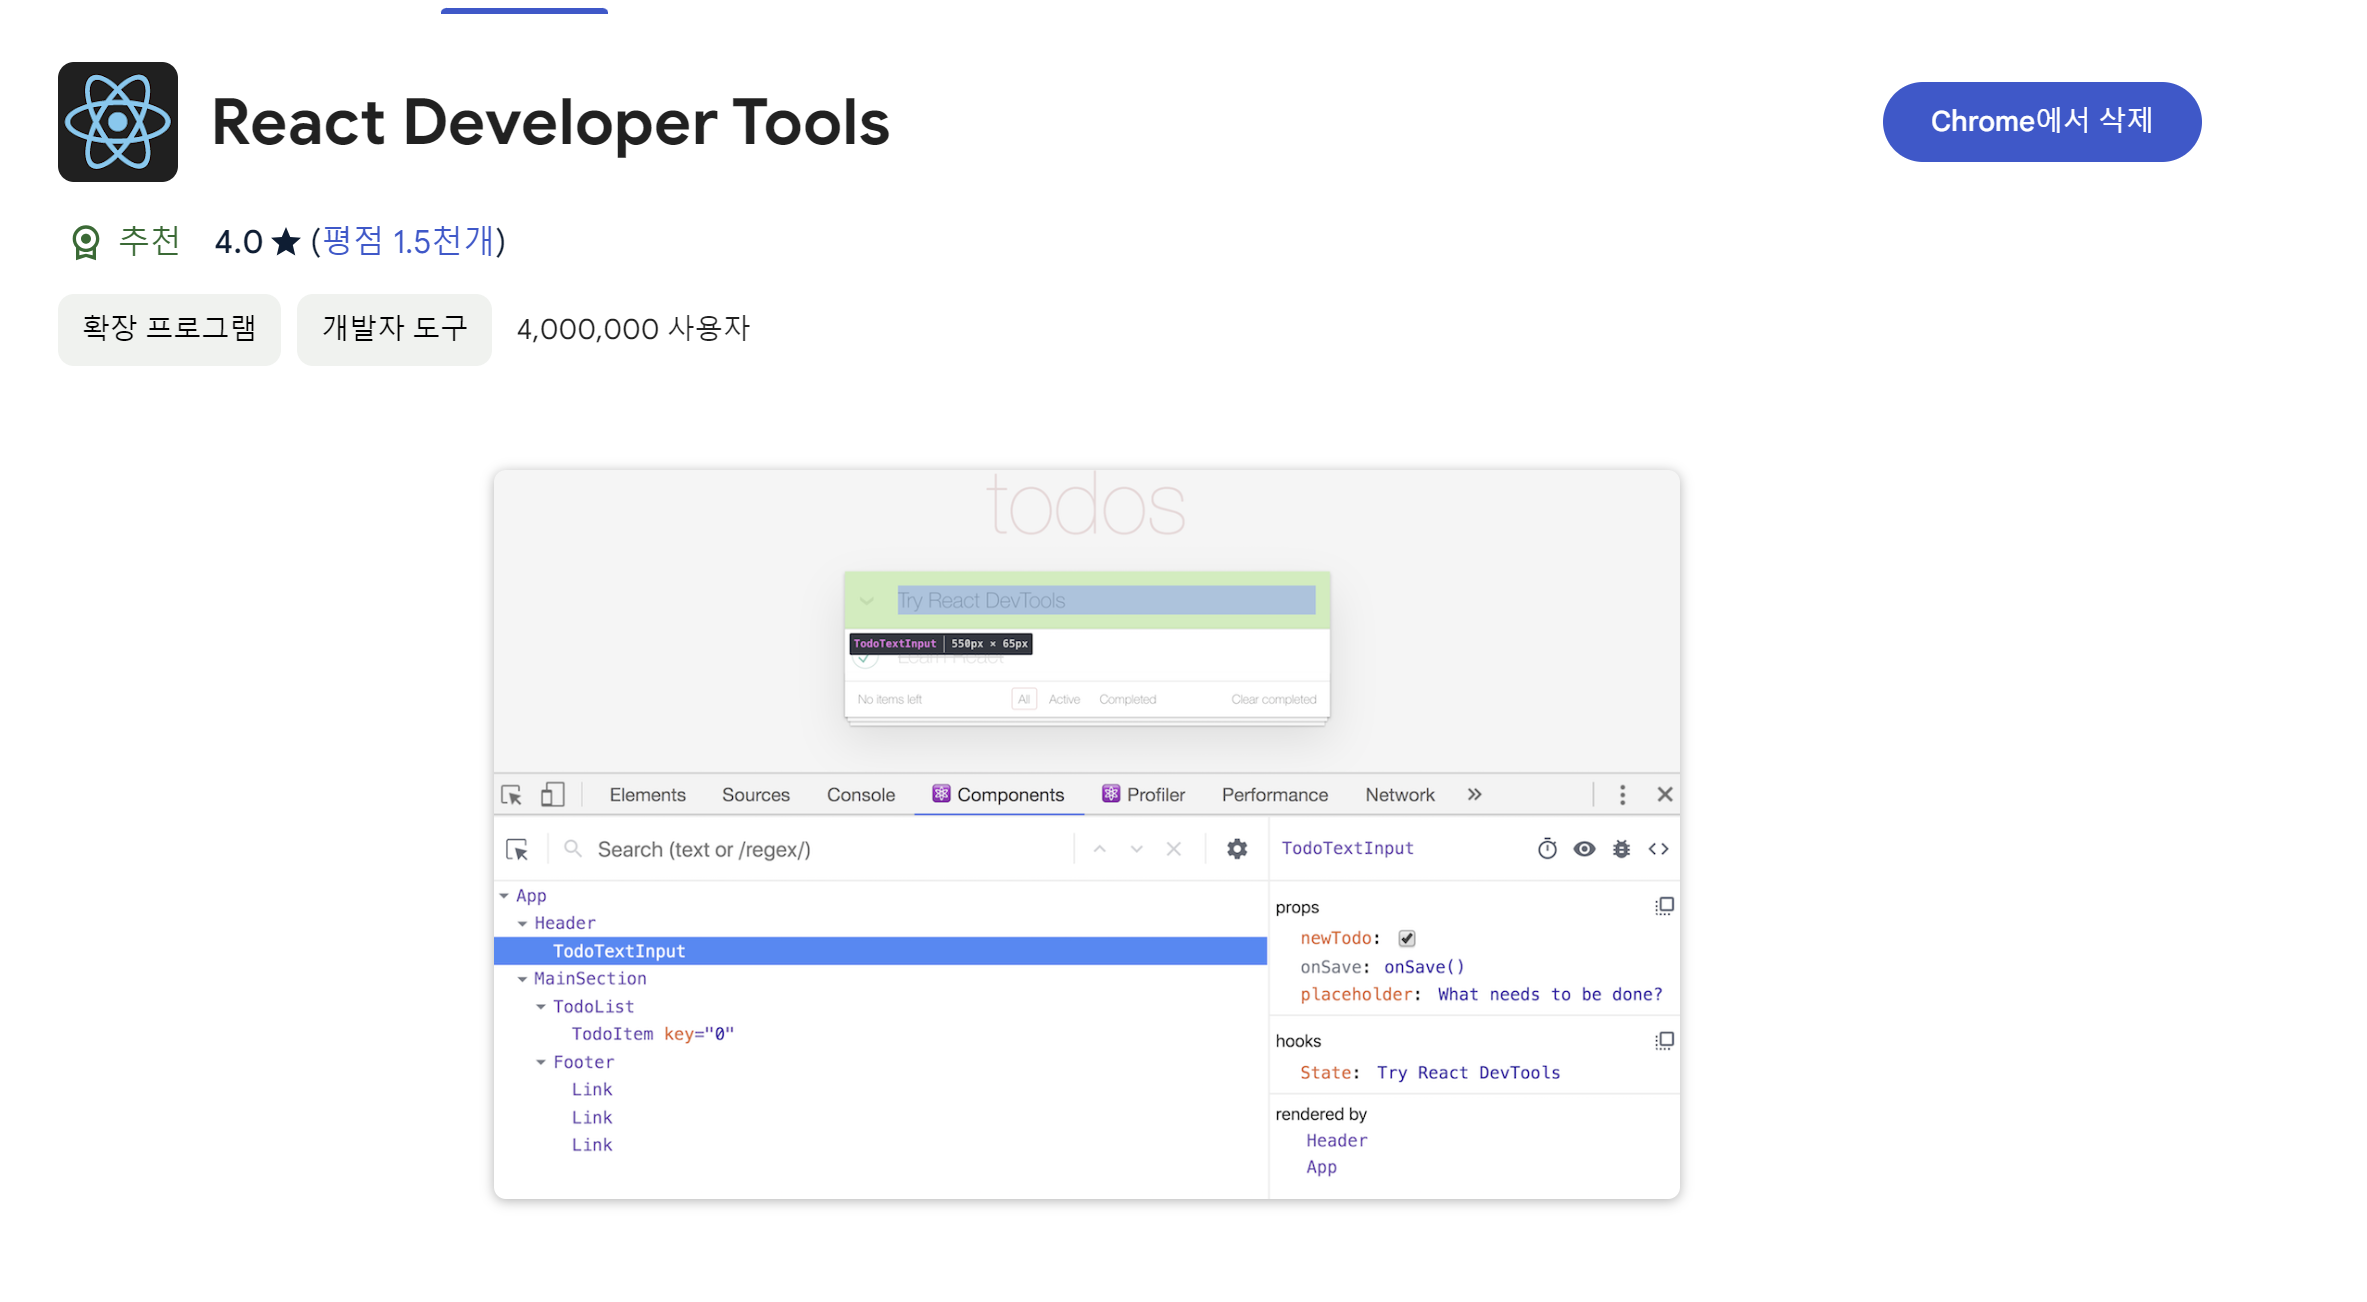Switch to the Sources tab
Image resolution: width=2367 pixels, height=1302 pixels.
tap(756, 795)
